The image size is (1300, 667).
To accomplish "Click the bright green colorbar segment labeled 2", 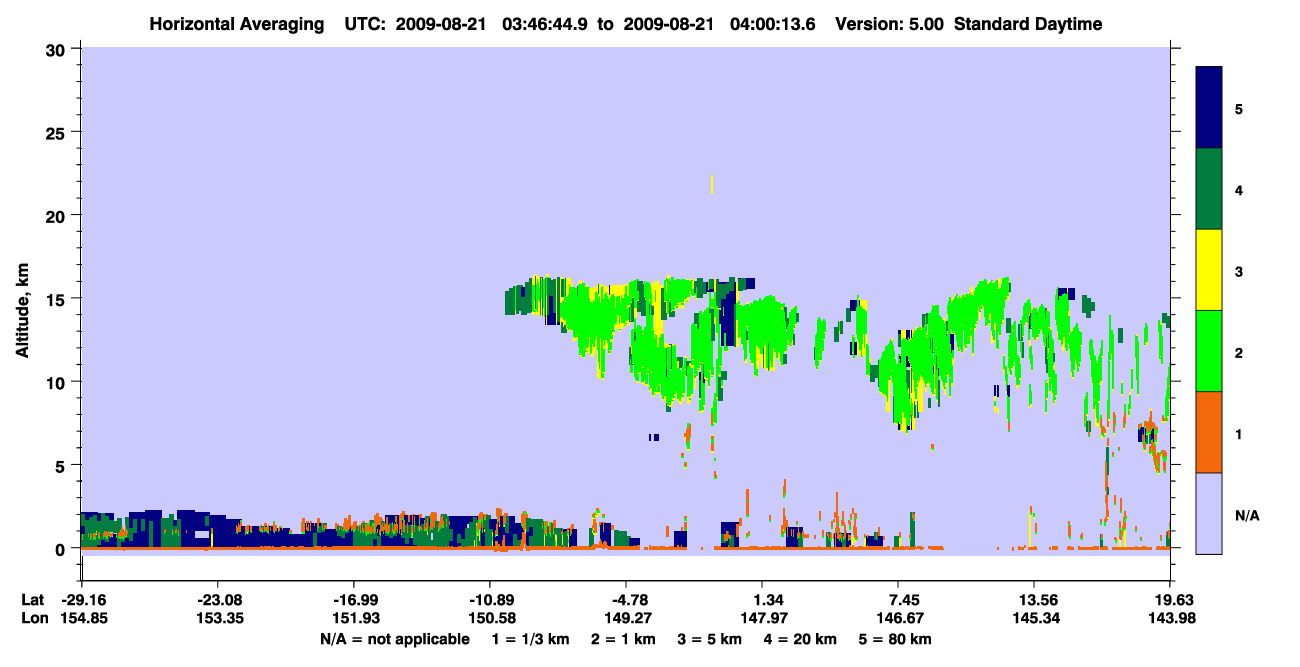I will pos(1209,351).
